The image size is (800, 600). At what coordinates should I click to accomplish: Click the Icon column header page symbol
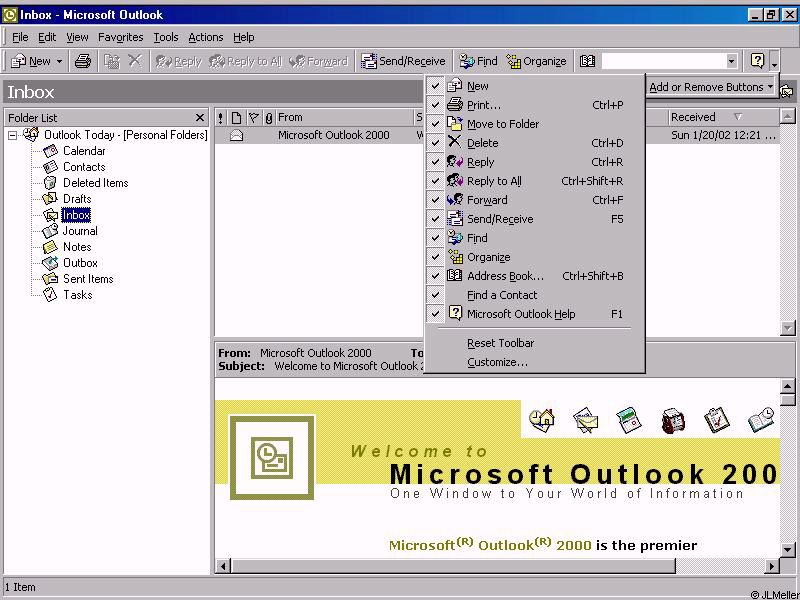coord(236,118)
